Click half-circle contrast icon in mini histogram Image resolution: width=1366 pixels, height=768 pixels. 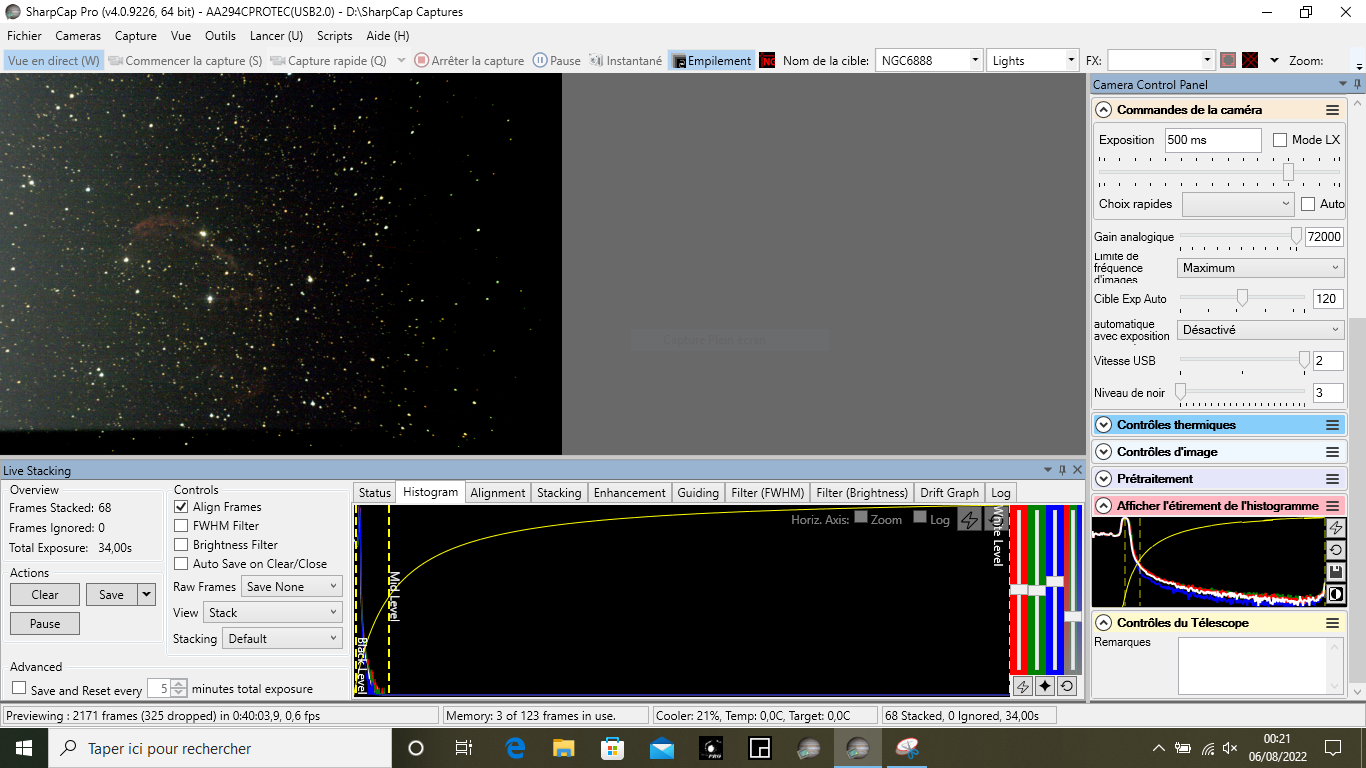click(x=1336, y=594)
